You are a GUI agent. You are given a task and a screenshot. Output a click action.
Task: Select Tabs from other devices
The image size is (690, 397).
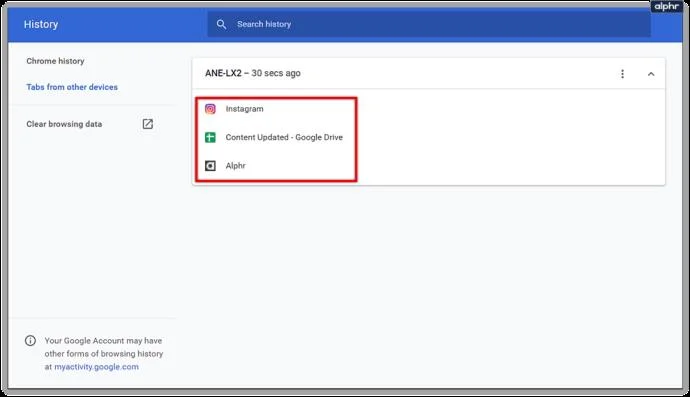(x=72, y=87)
